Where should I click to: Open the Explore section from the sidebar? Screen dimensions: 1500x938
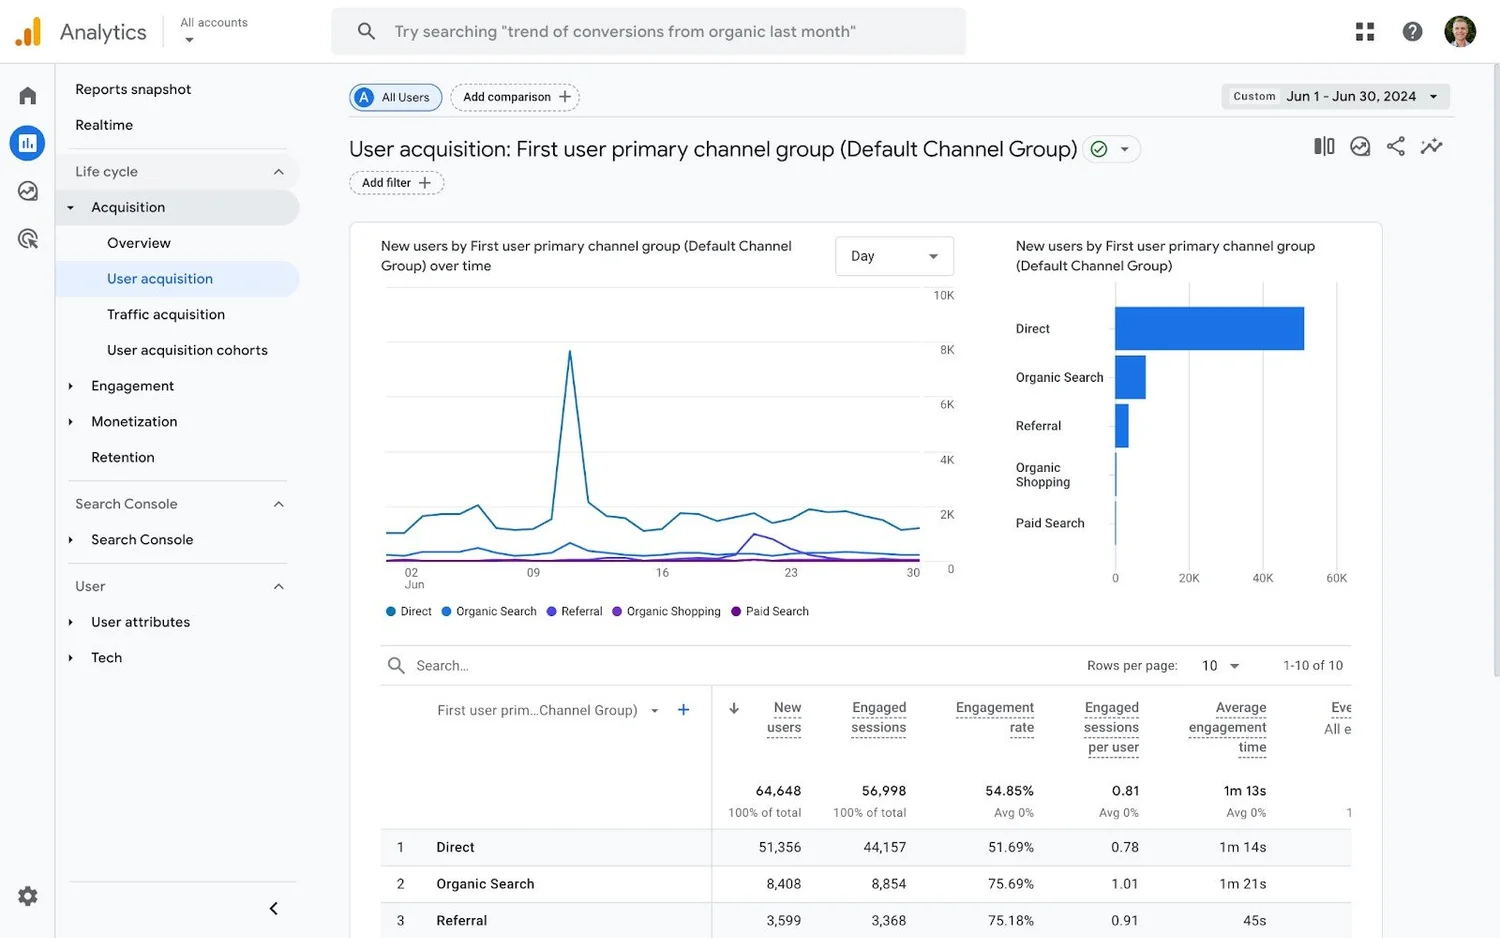coord(27,190)
